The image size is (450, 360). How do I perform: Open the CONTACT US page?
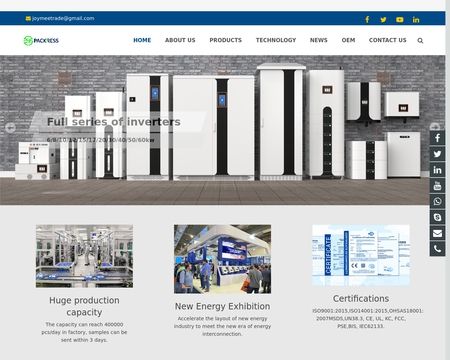[388, 40]
